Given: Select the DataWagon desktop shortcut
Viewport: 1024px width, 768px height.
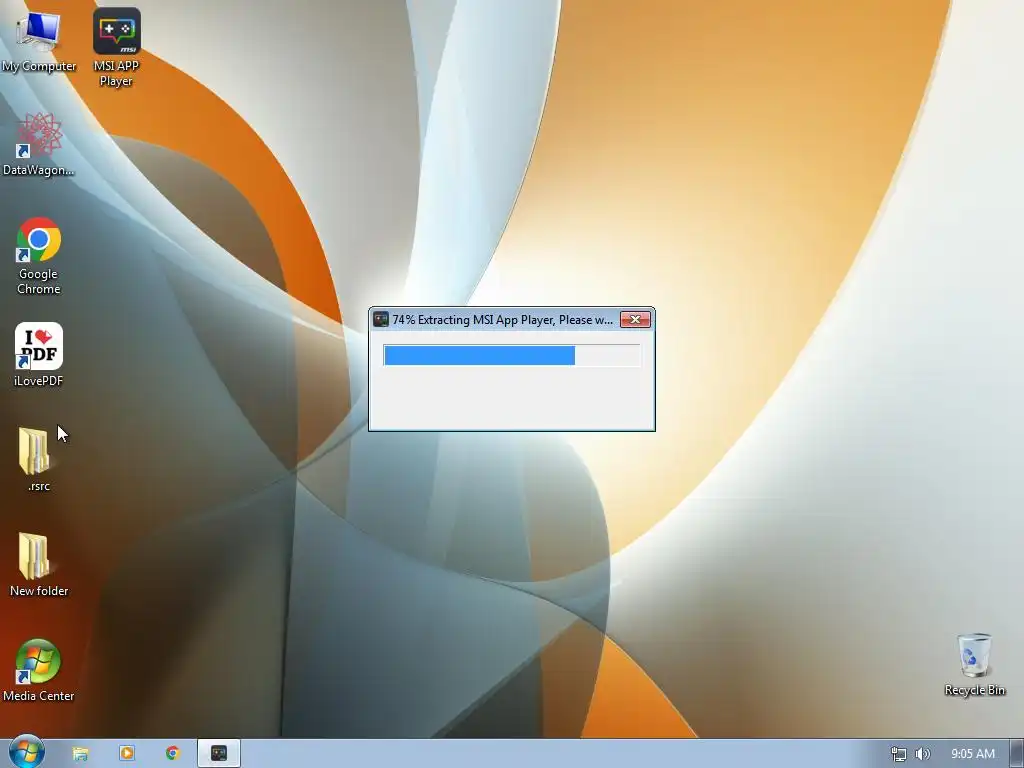Looking at the screenshot, I should [x=39, y=144].
